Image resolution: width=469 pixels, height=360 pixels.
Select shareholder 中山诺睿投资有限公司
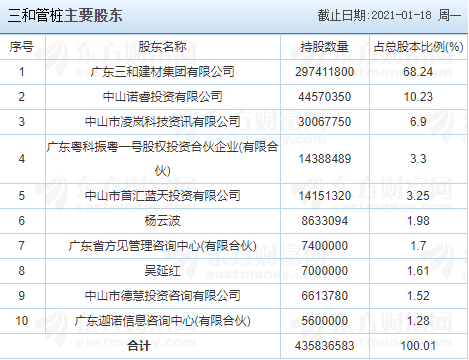coord(163,97)
